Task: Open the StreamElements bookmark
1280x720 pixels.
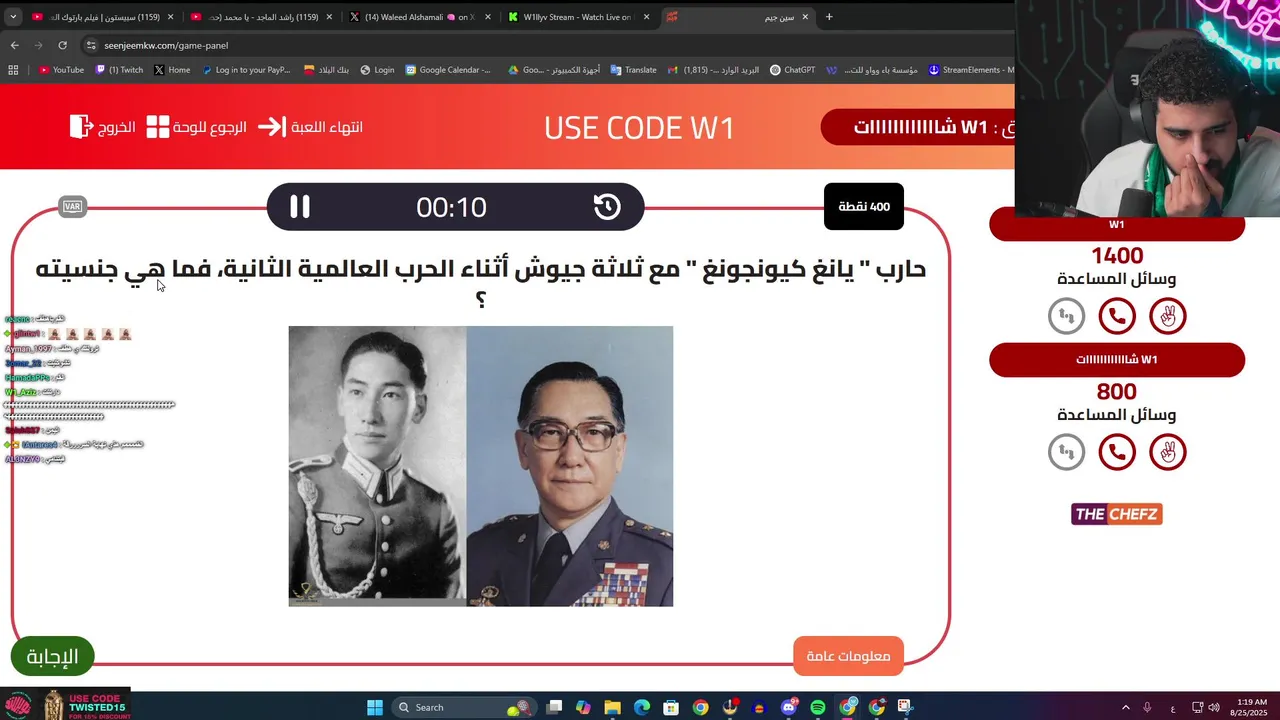Action: pos(971,70)
